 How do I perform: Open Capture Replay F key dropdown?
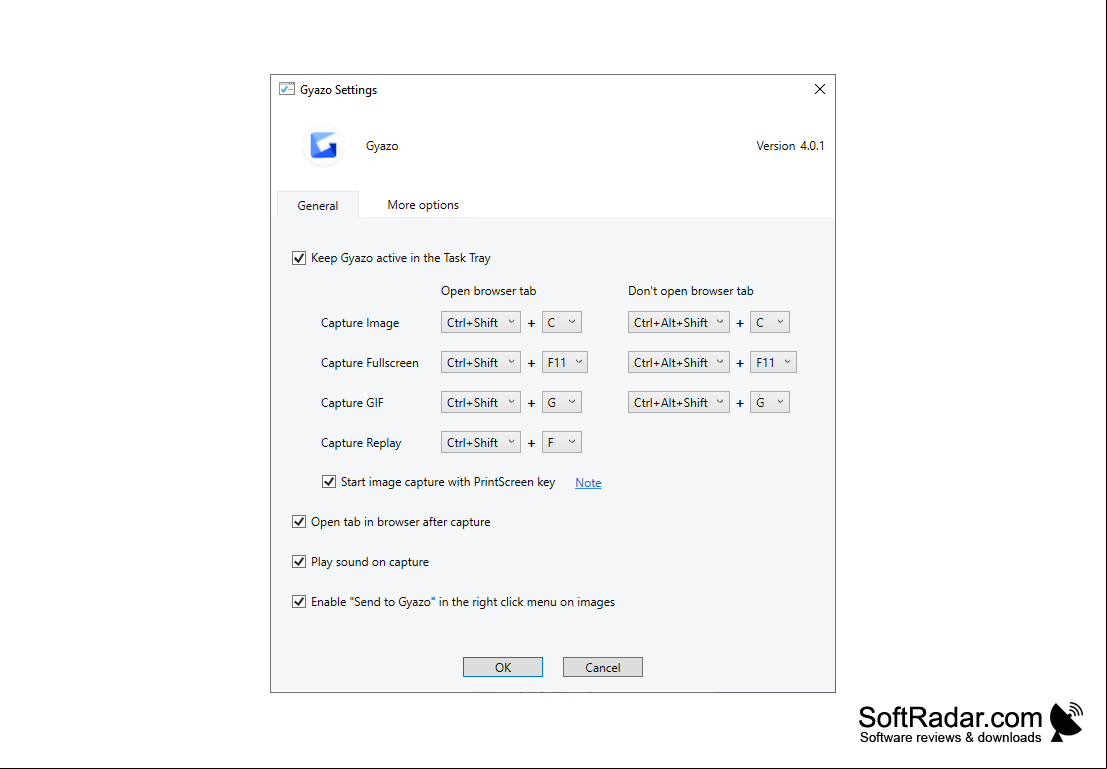pos(562,443)
